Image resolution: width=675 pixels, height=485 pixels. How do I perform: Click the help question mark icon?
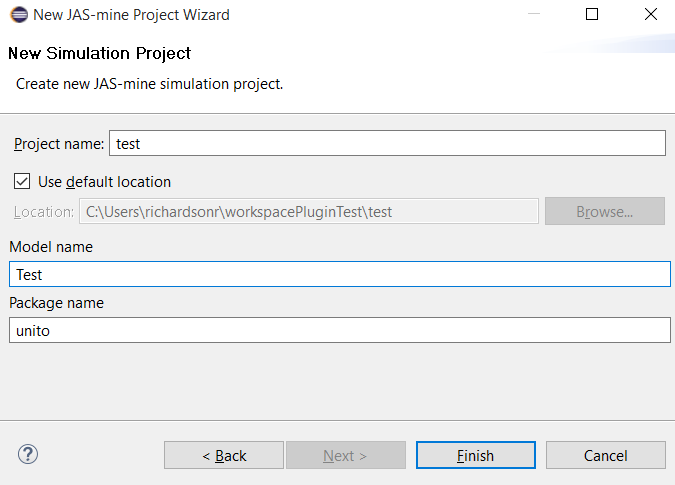(x=26, y=455)
